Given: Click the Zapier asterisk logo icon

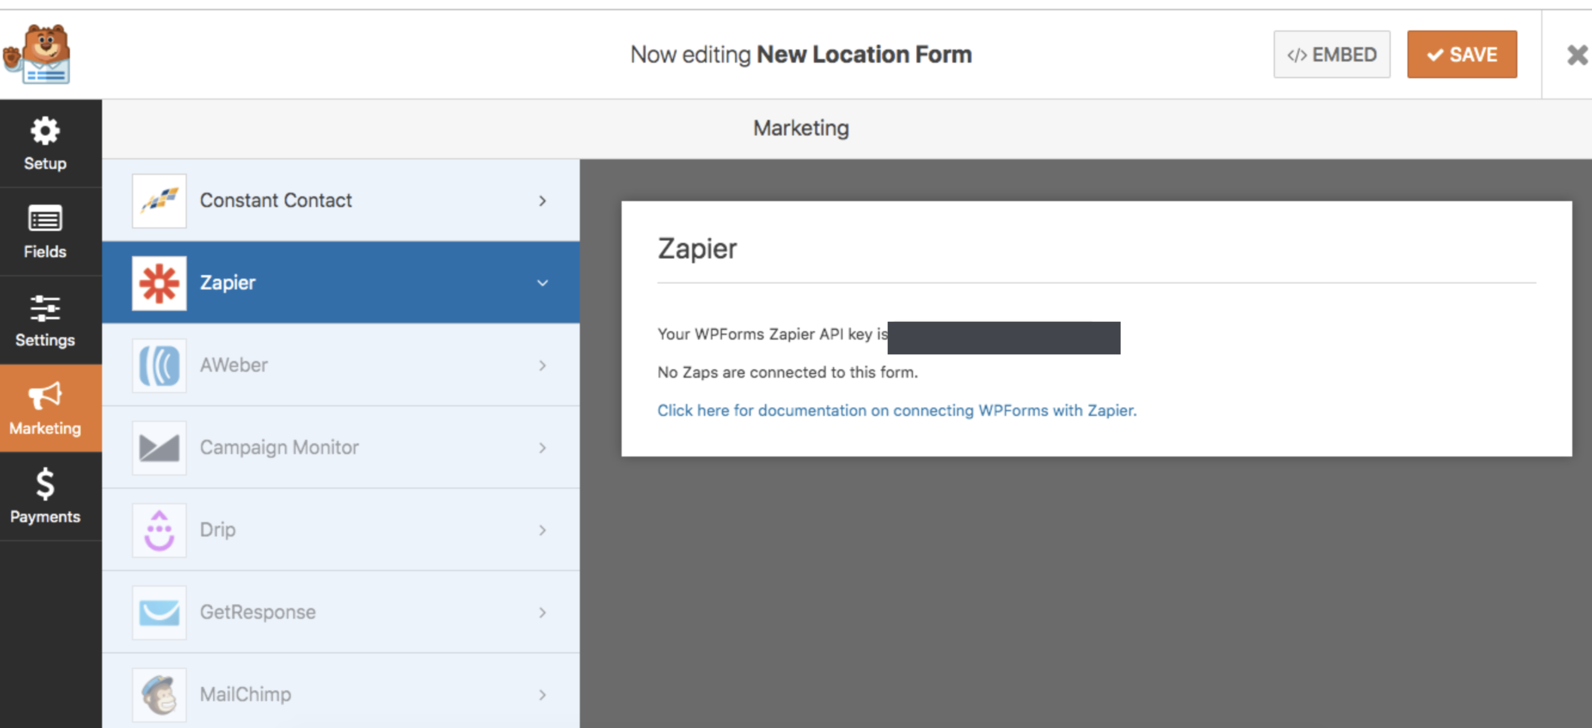Looking at the screenshot, I should pyautogui.click(x=159, y=283).
